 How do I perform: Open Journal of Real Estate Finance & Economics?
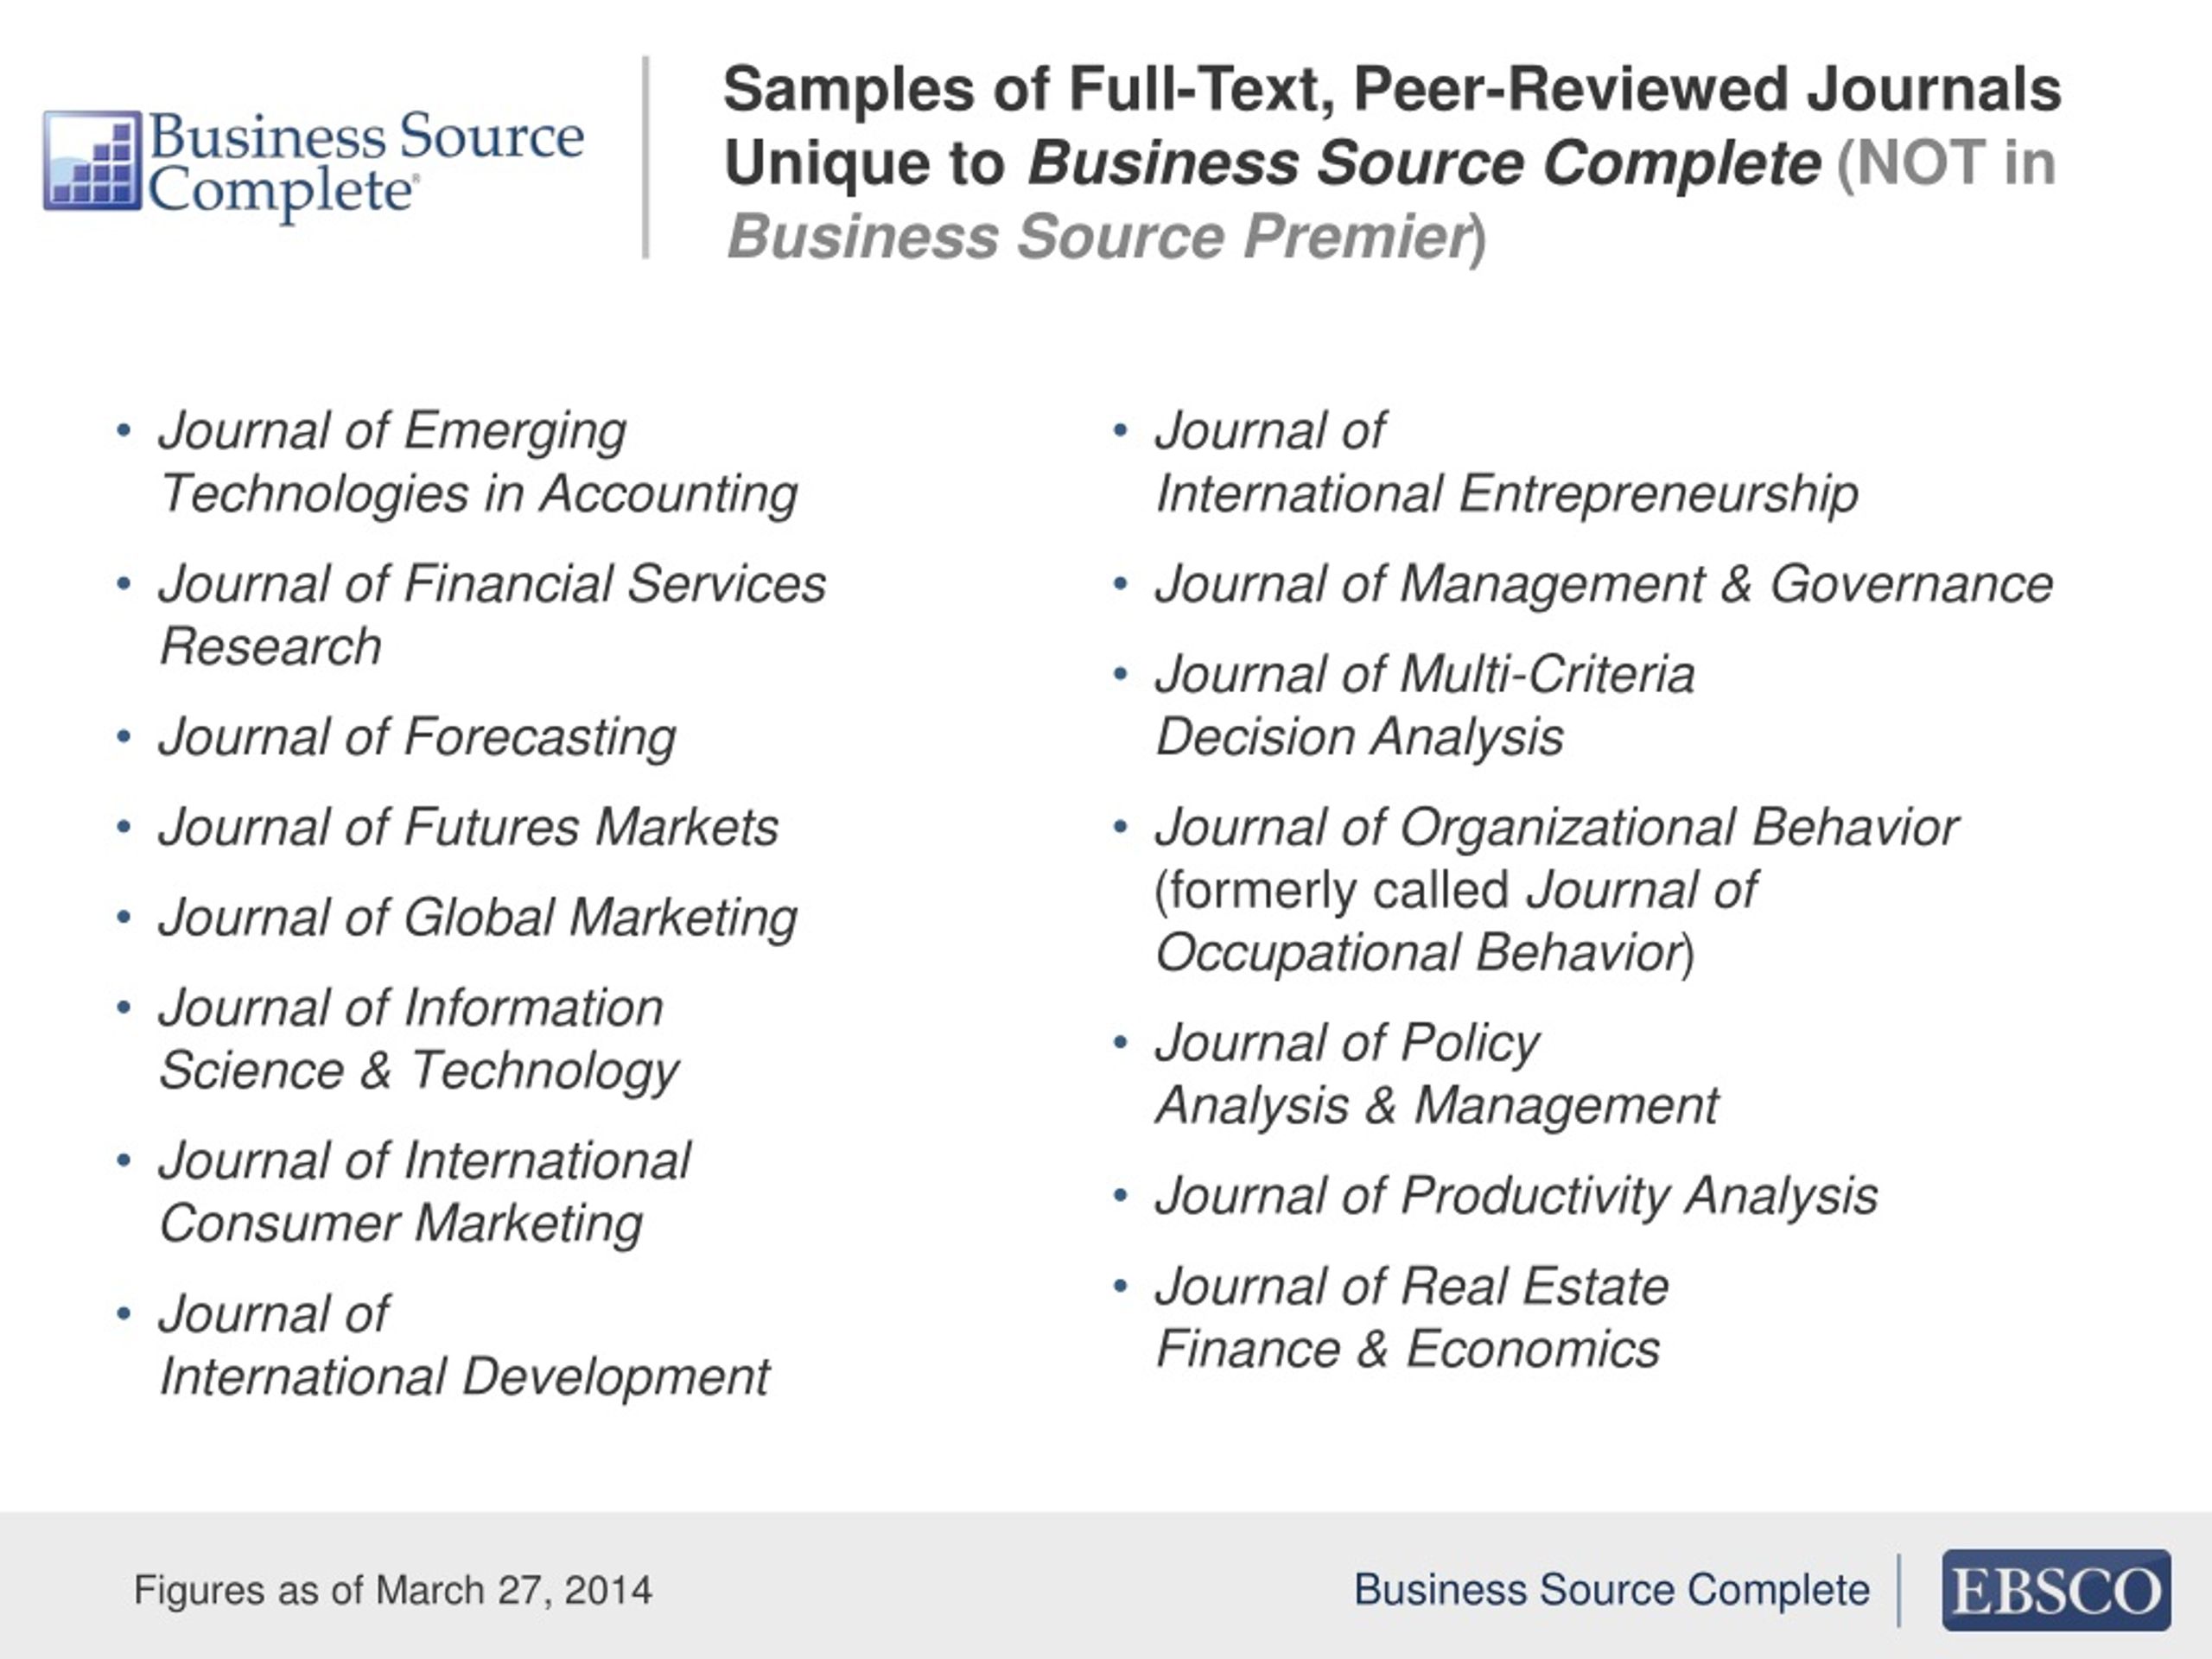tap(1411, 1317)
